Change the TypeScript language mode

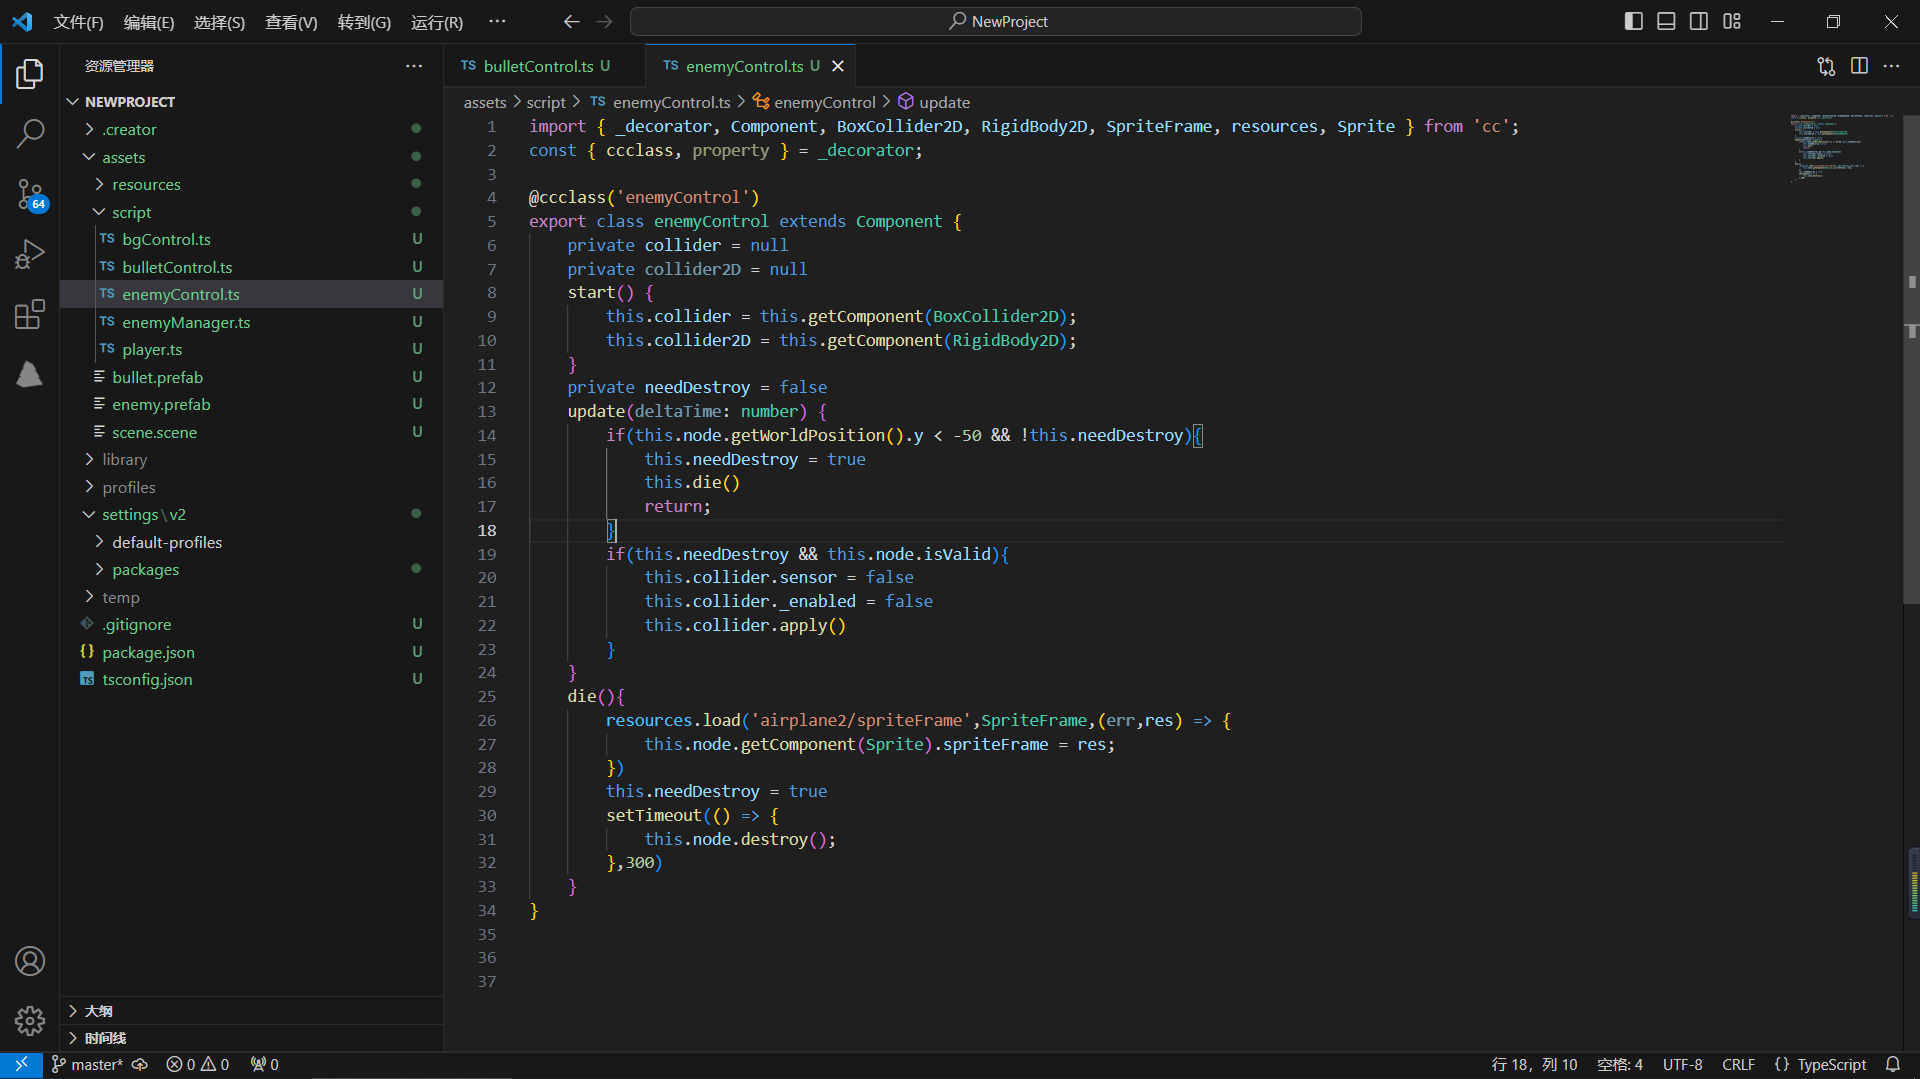click(1831, 1064)
